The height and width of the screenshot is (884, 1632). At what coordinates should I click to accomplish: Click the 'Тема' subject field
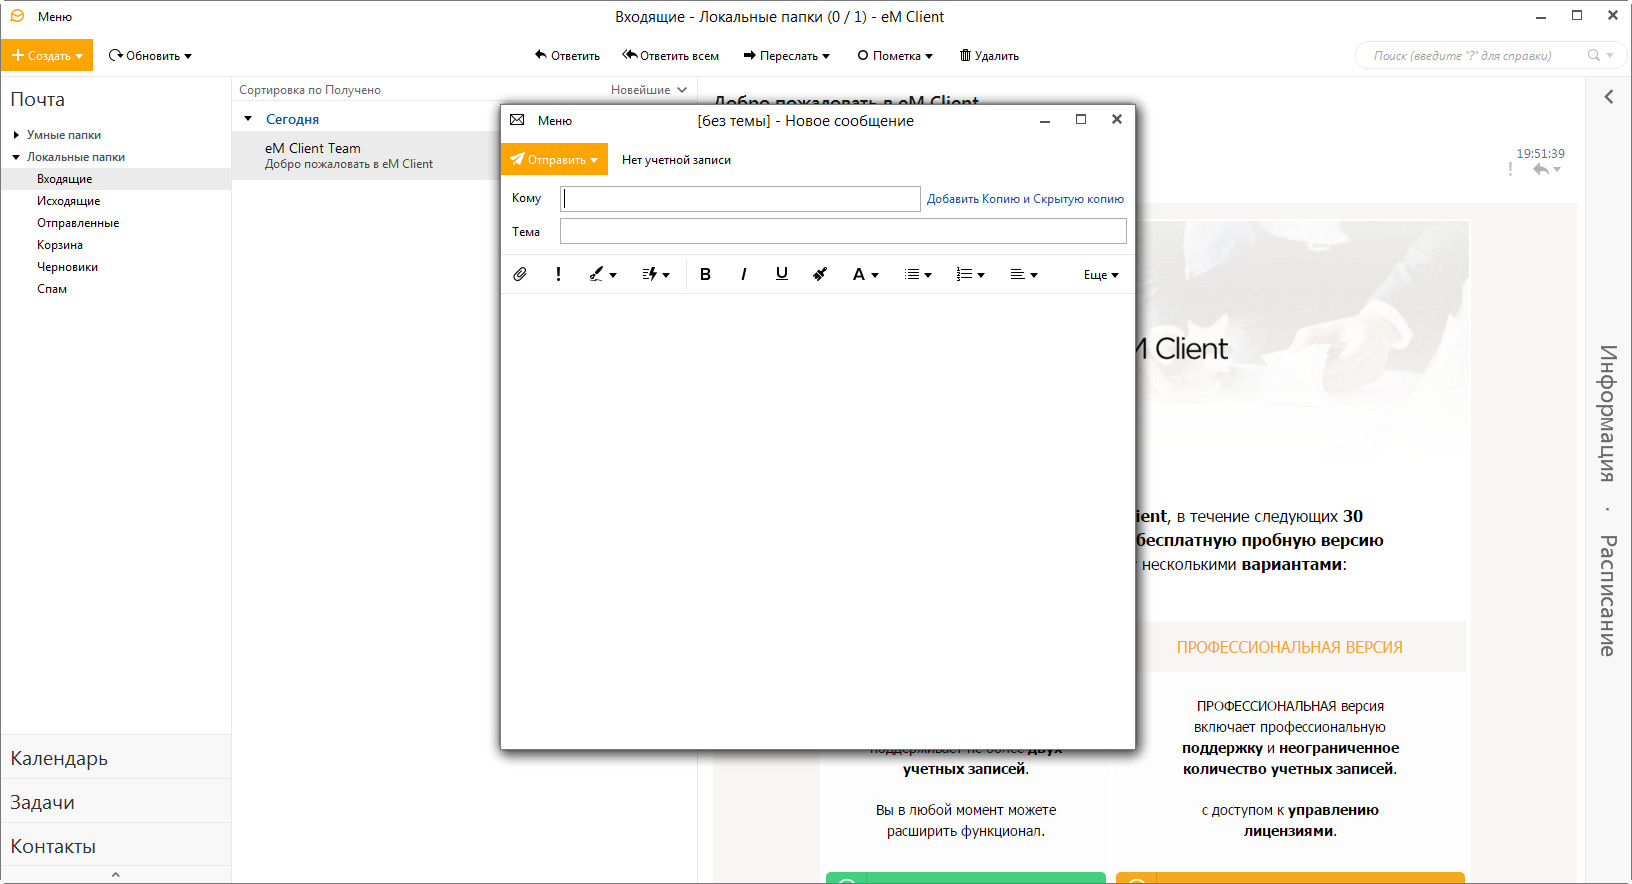[843, 232]
